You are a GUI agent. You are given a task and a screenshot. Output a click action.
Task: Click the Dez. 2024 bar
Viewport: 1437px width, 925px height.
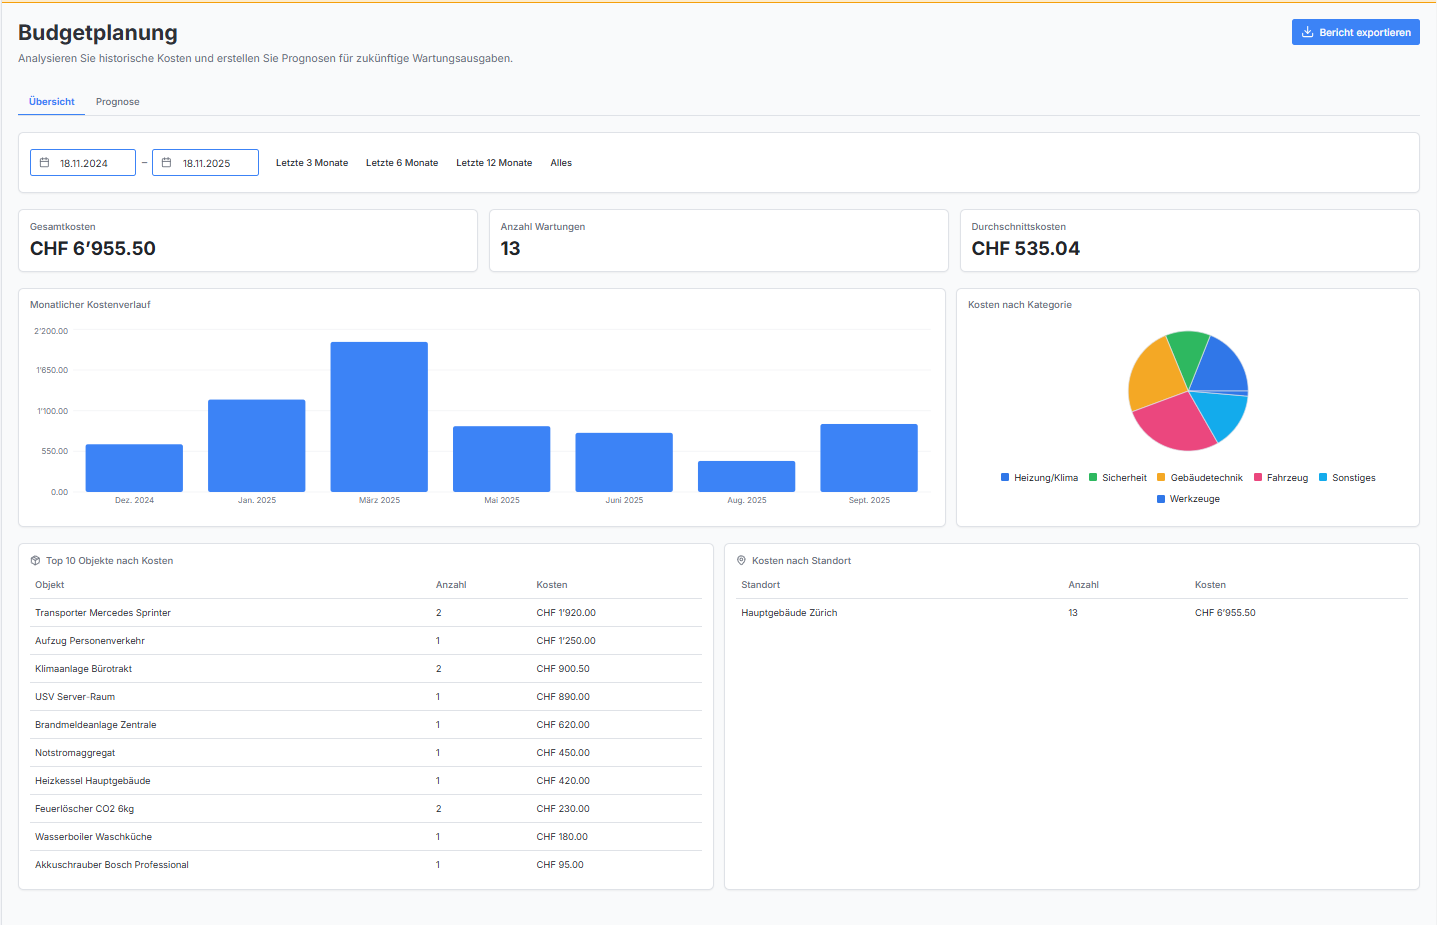[134, 468]
